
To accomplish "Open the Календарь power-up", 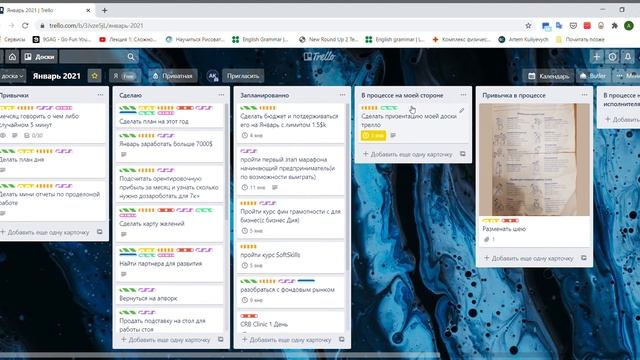I will 549,76.
